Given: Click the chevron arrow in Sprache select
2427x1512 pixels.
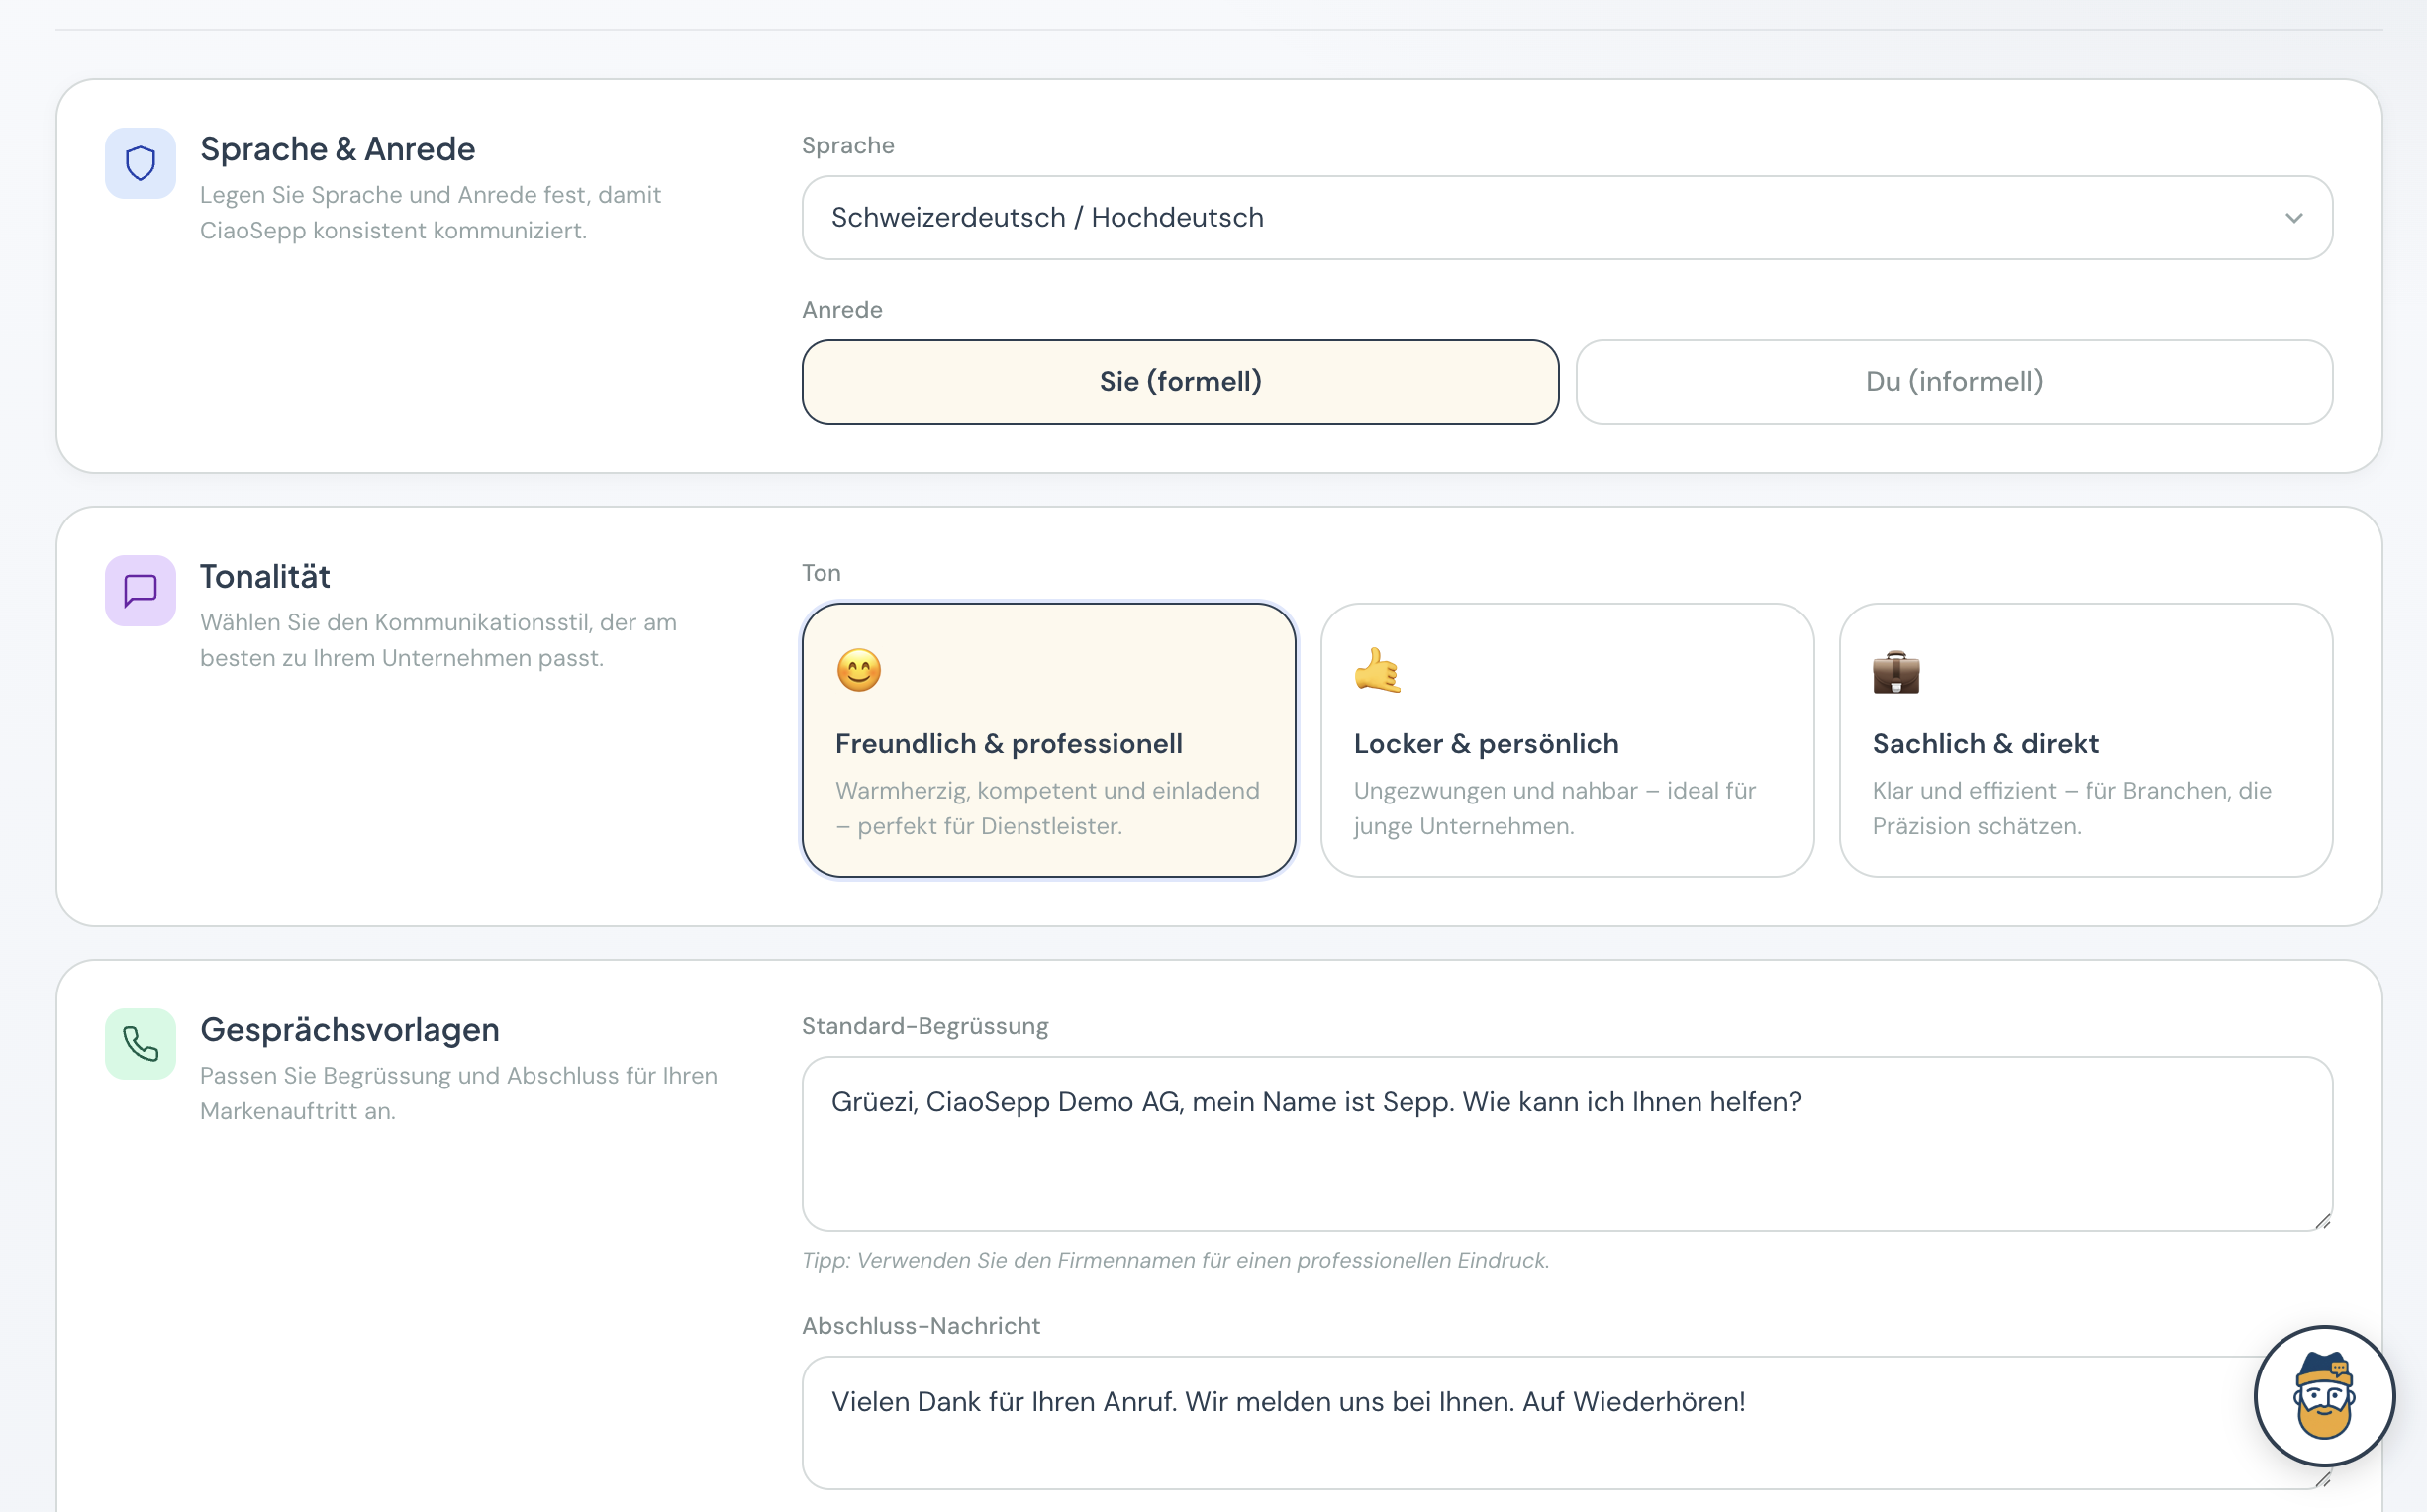Looking at the screenshot, I should tap(2293, 218).
